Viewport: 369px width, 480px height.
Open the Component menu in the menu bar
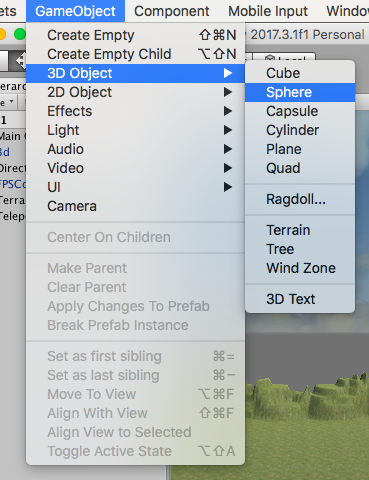click(x=172, y=11)
